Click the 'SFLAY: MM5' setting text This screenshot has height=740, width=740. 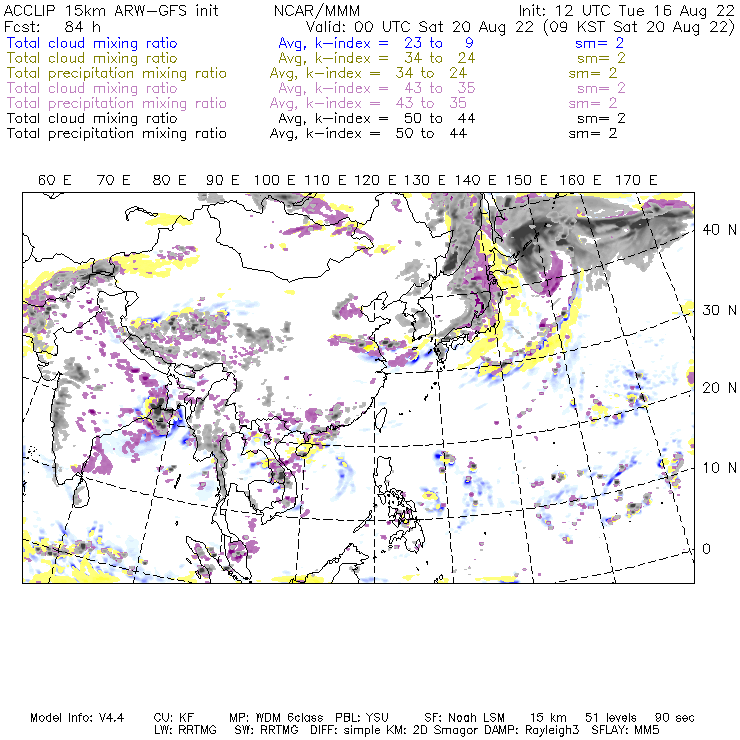point(625,730)
